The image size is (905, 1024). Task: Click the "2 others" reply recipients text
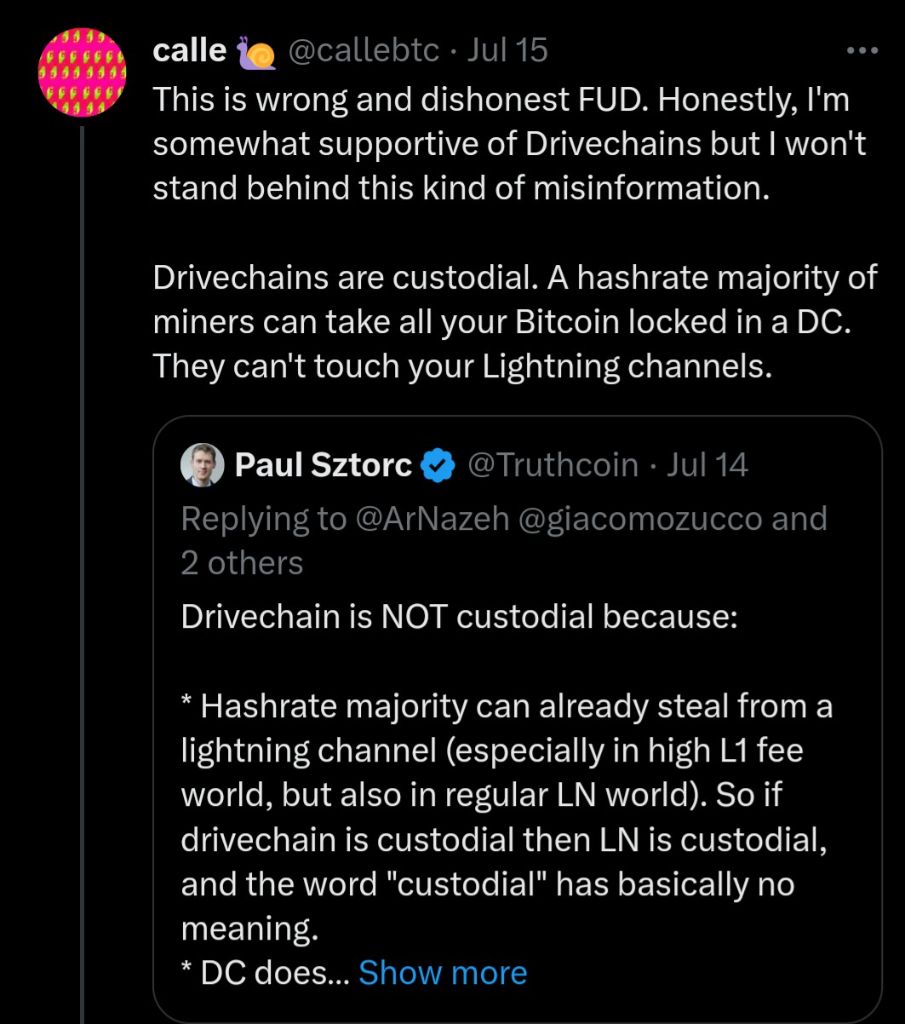pyautogui.click(x=242, y=563)
